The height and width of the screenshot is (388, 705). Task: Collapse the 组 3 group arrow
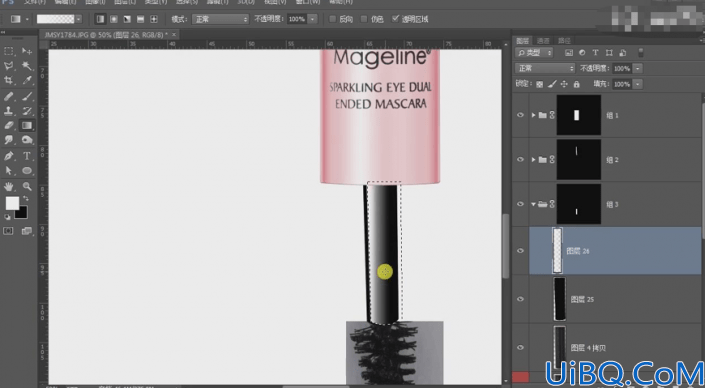tap(533, 204)
